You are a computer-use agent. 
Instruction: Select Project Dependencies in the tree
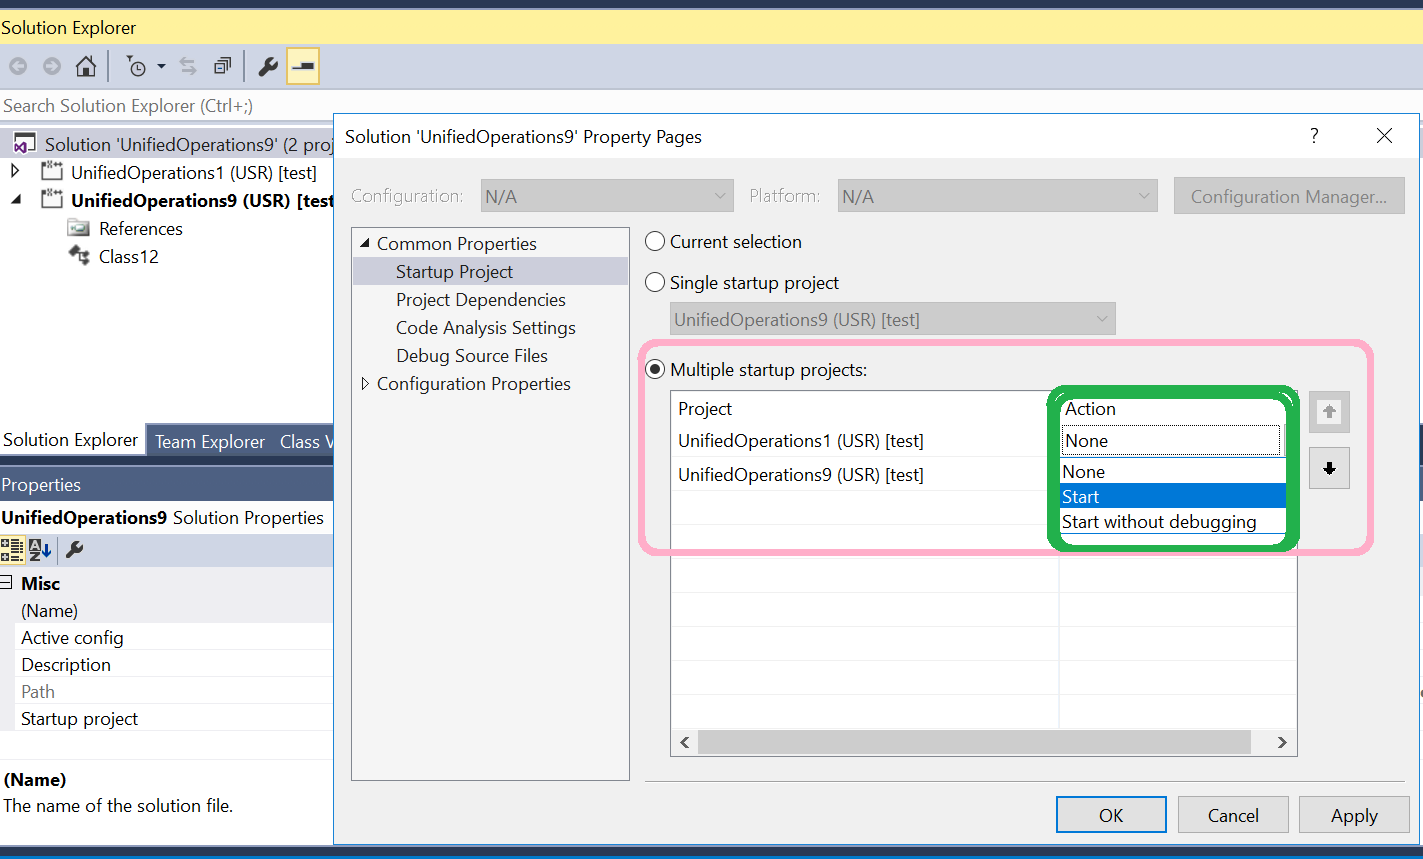pos(481,299)
